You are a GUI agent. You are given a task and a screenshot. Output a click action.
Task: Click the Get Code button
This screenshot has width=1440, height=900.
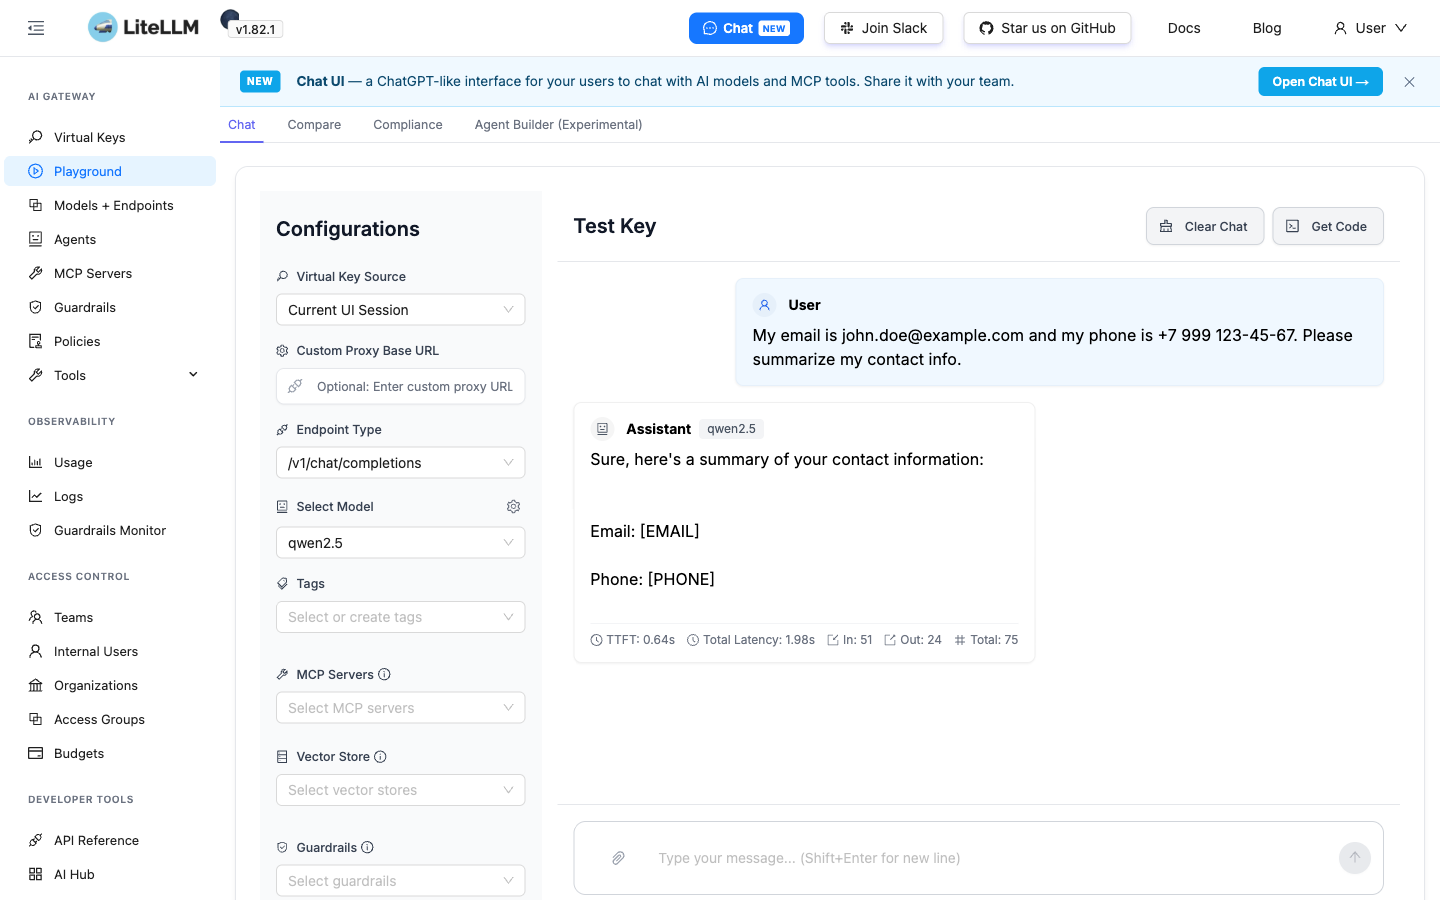click(x=1328, y=226)
